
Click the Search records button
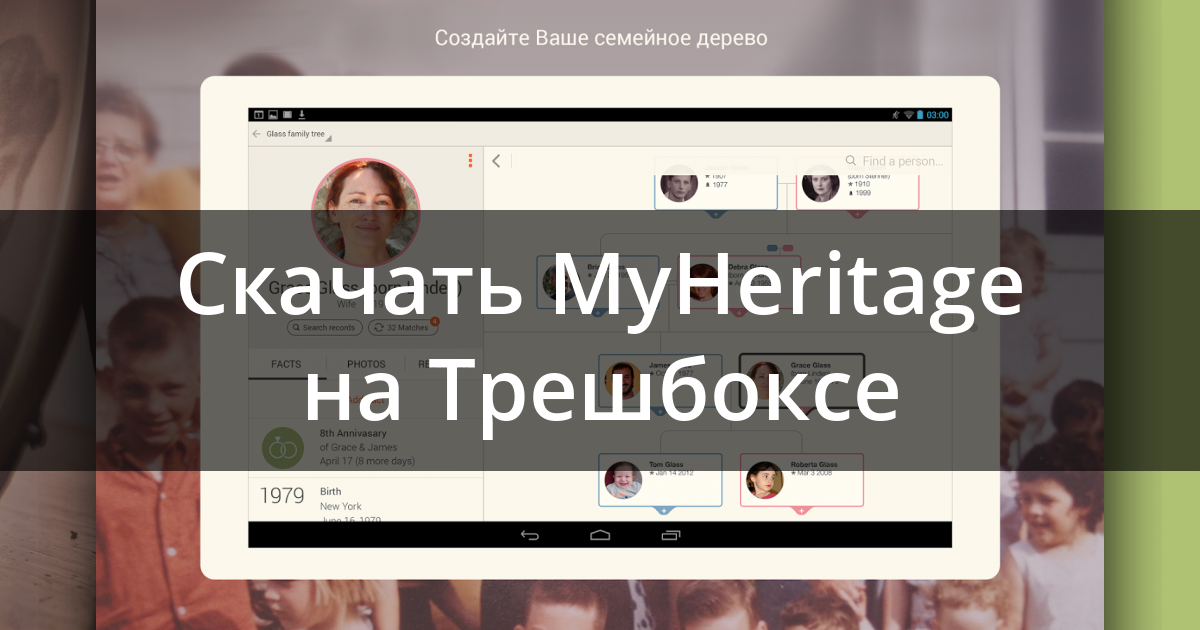pos(325,327)
